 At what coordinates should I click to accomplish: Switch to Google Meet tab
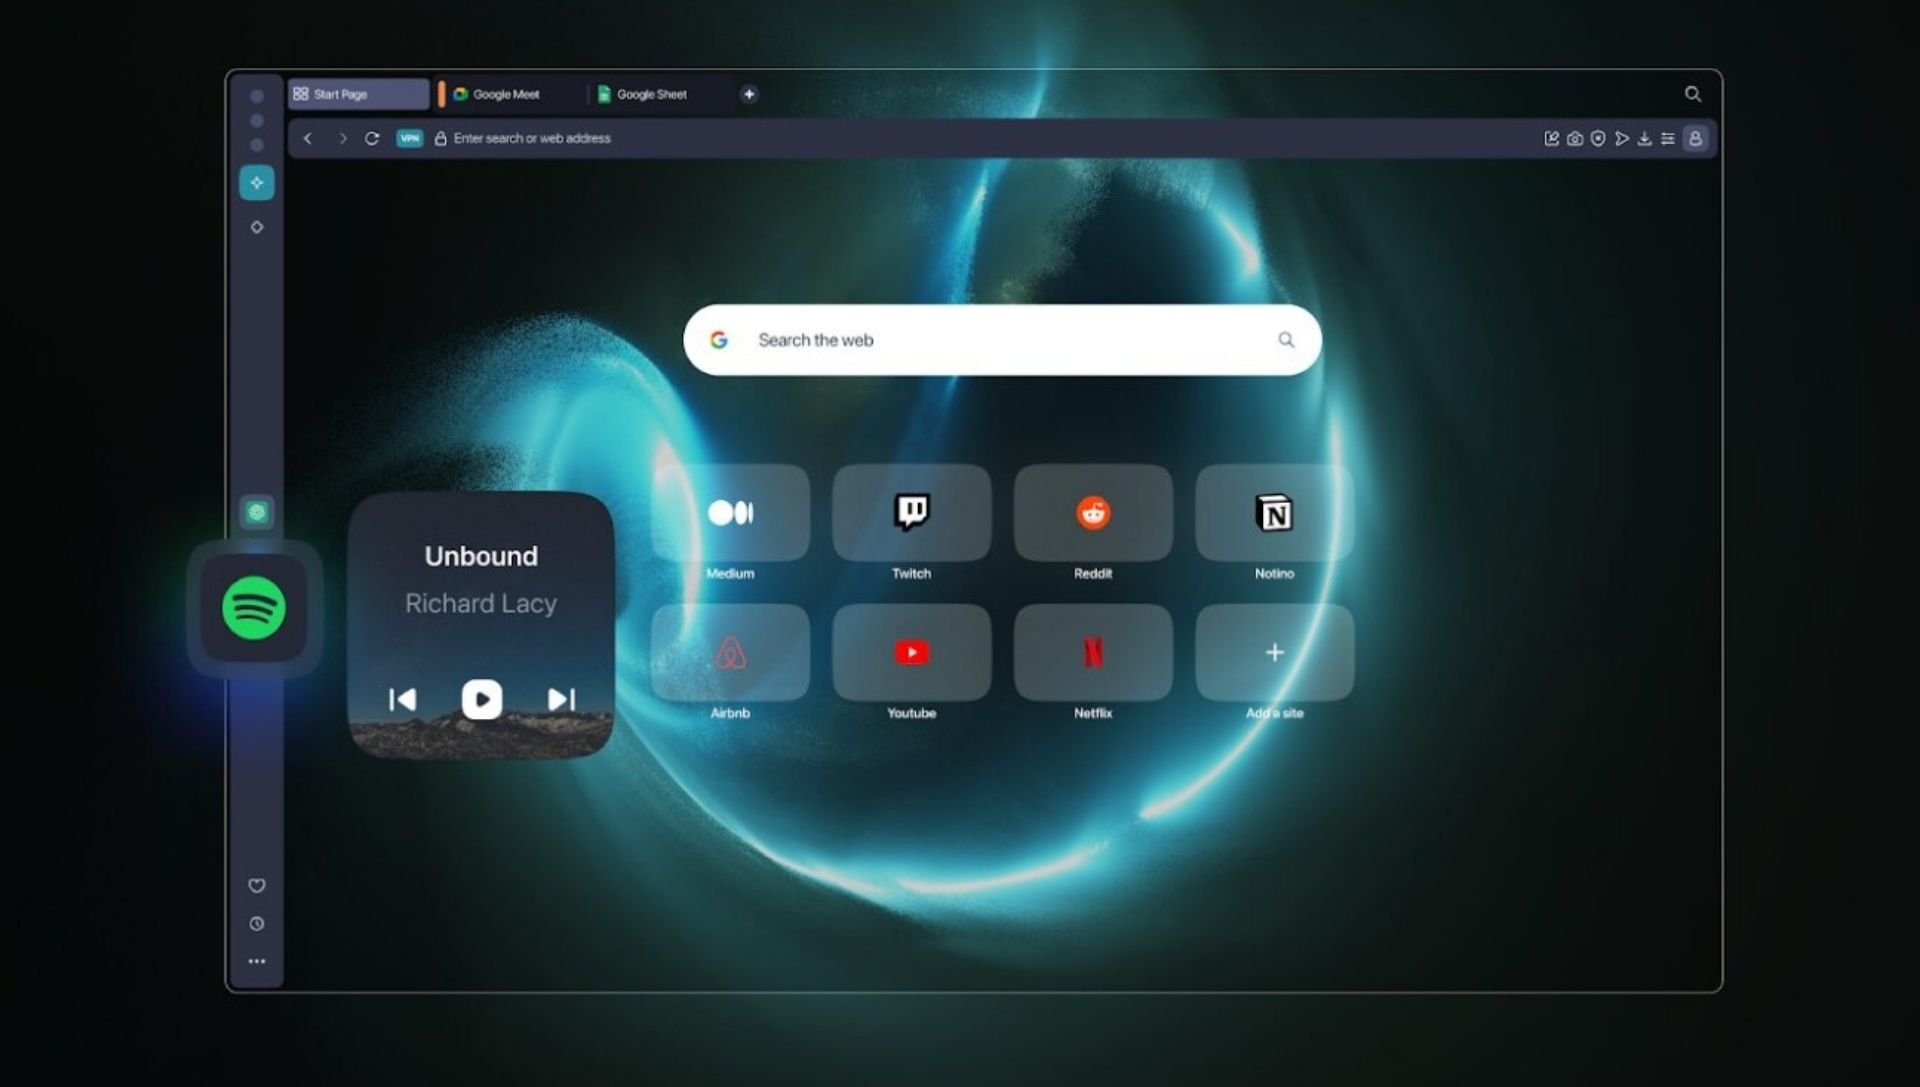(505, 94)
